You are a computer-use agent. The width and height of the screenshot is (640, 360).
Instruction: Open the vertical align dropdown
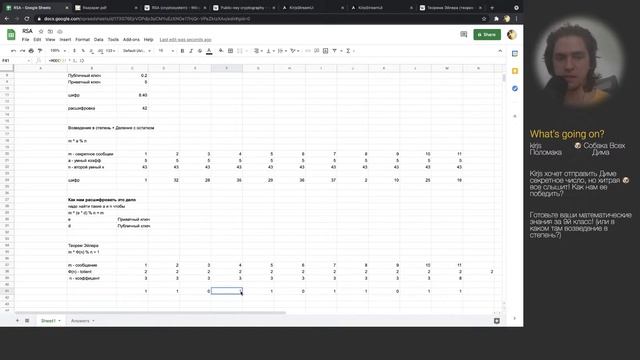coord(270,51)
